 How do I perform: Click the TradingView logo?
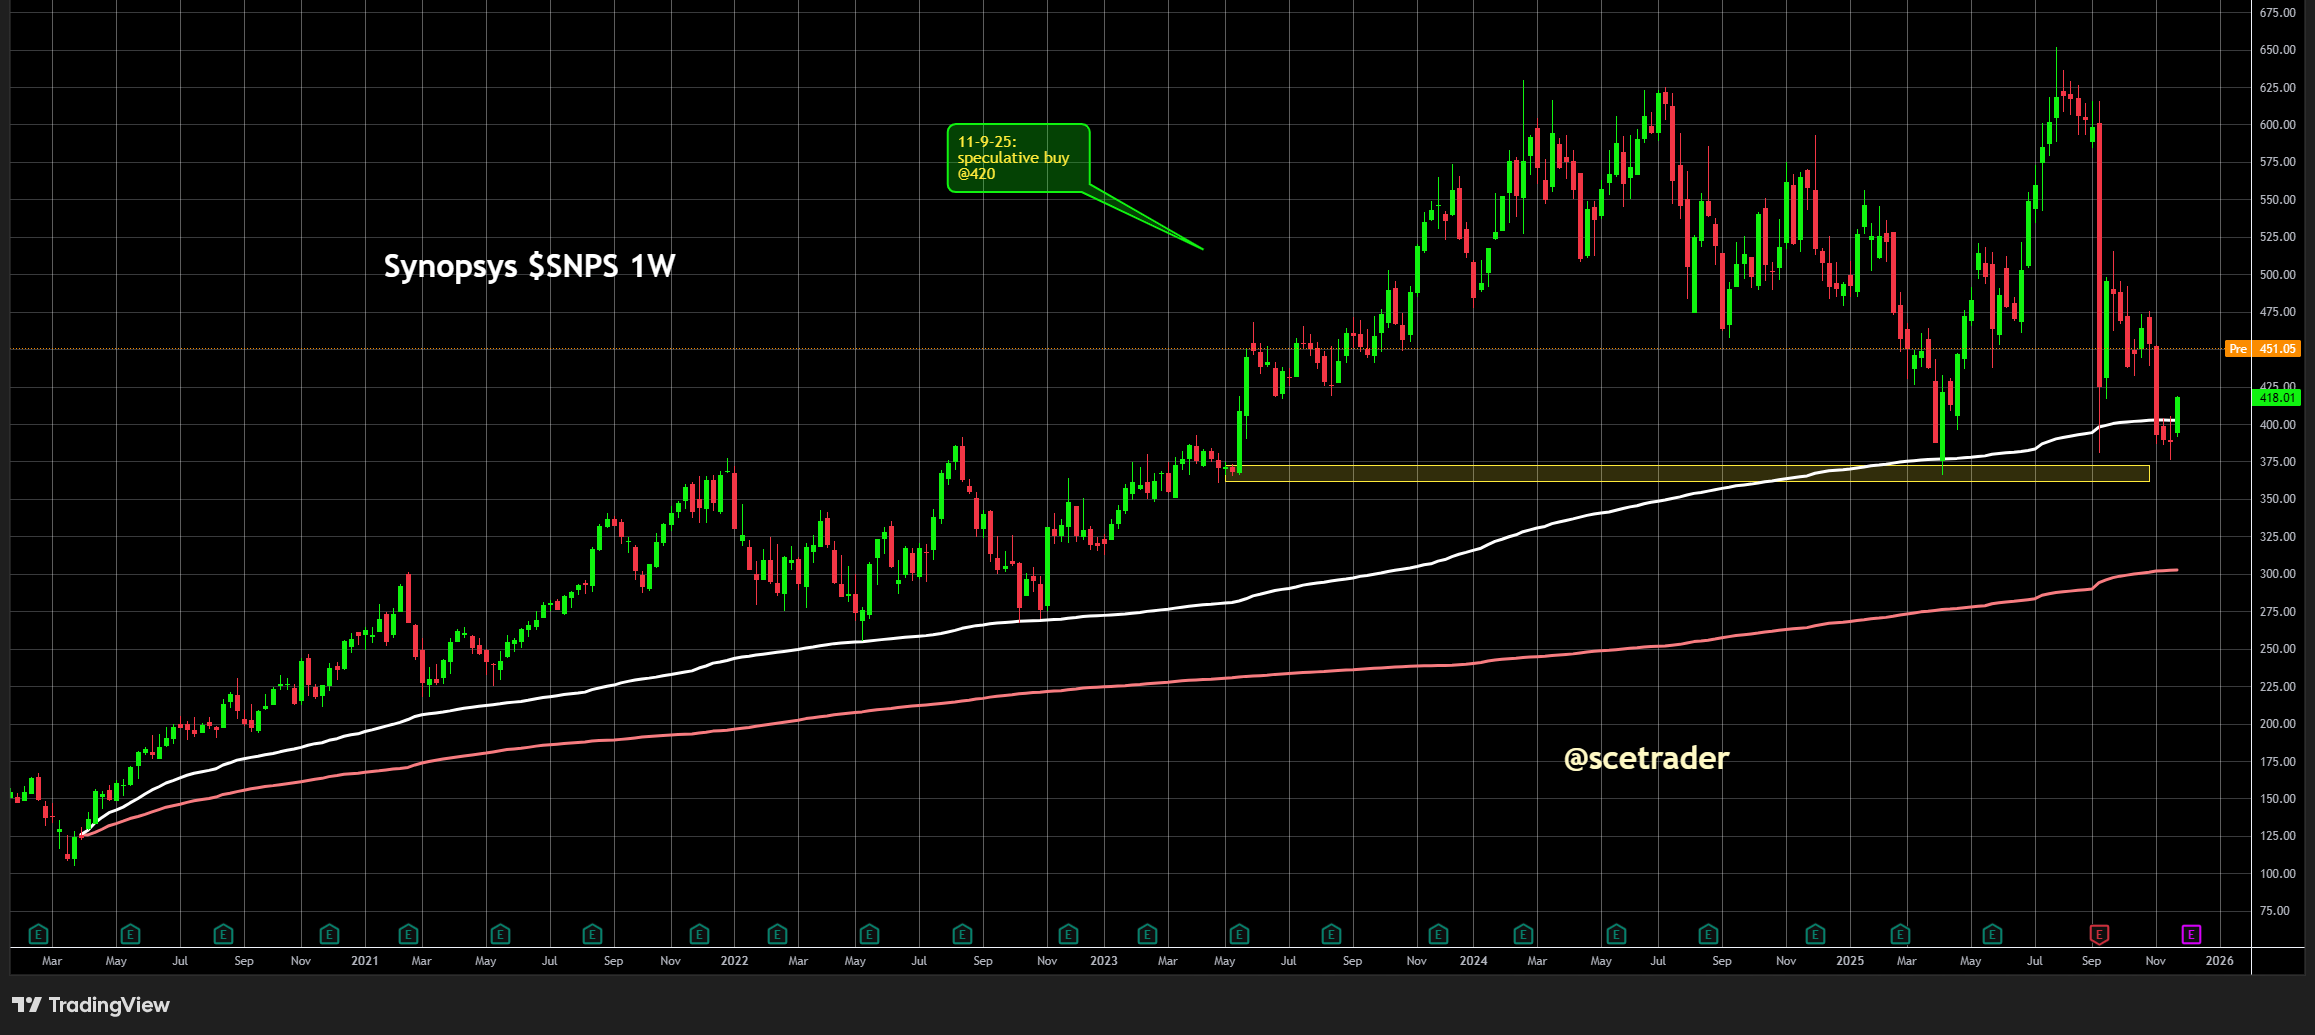click(91, 1005)
